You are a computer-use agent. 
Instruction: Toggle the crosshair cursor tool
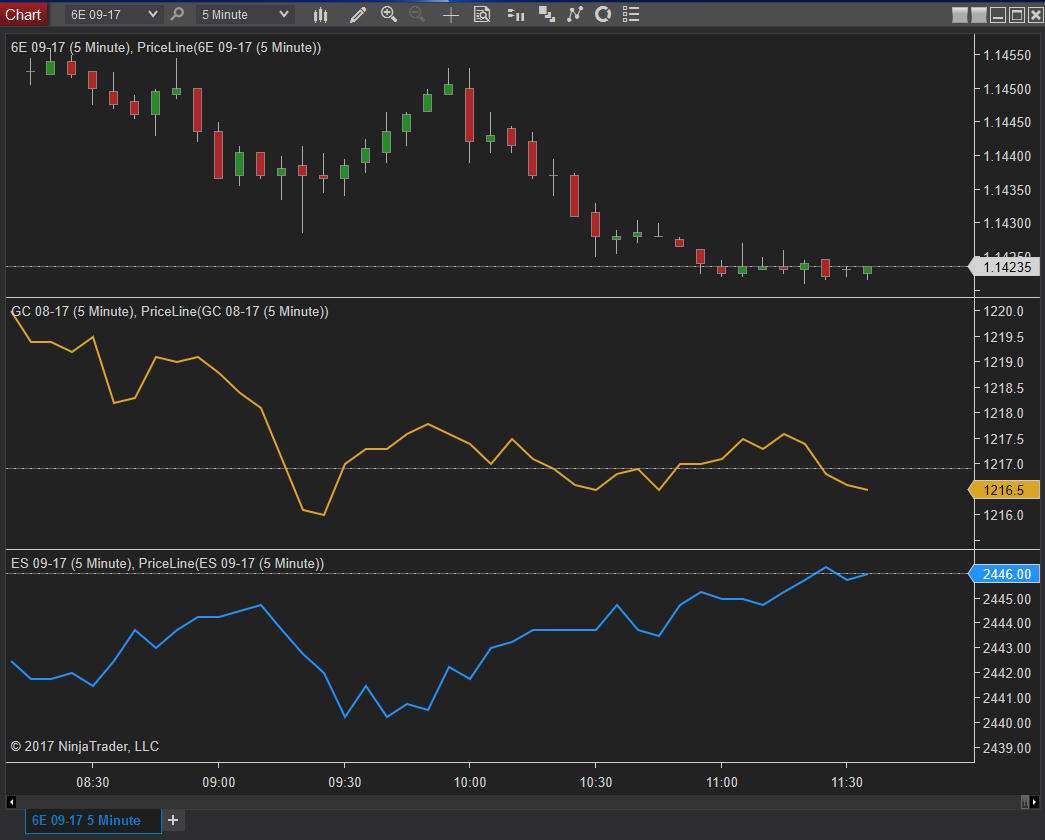tap(451, 14)
